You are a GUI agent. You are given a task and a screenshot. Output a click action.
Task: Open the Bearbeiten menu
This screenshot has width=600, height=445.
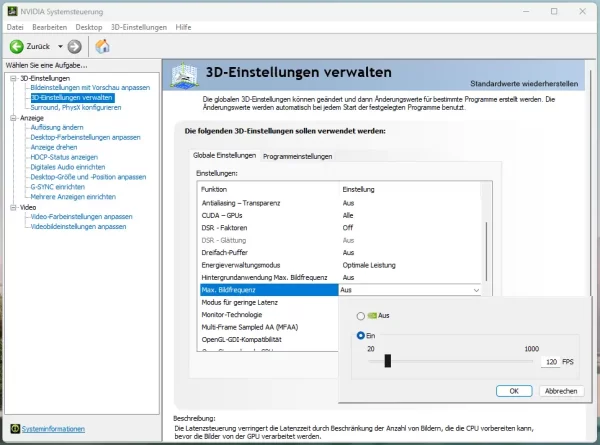click(49, 27)
